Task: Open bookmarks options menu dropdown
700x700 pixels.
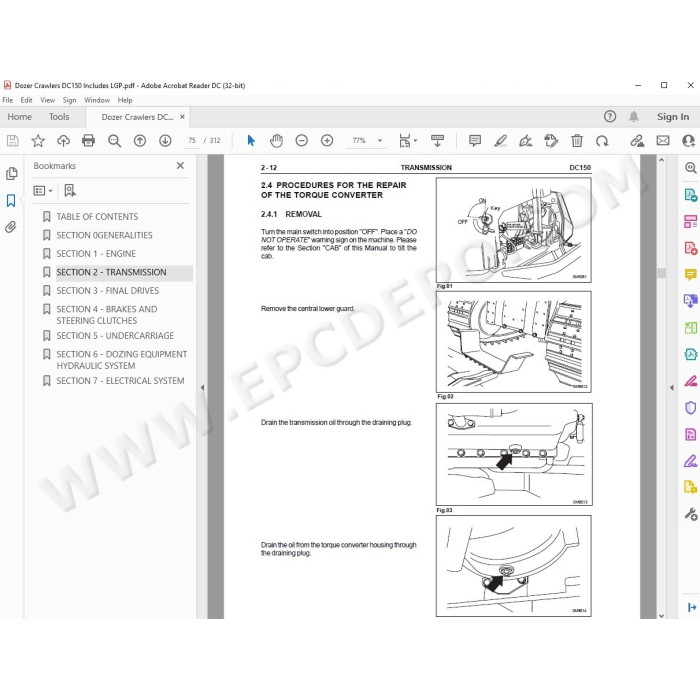Action: pos(43,191)
